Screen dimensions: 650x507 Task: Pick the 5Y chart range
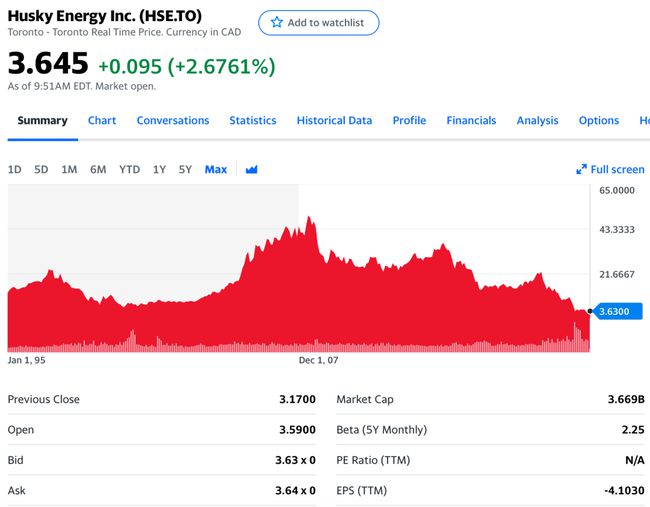(185, 169)
